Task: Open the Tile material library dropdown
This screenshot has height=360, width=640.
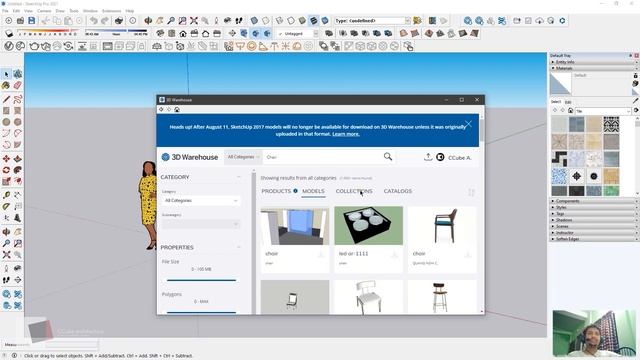Action: pos(603,111)
